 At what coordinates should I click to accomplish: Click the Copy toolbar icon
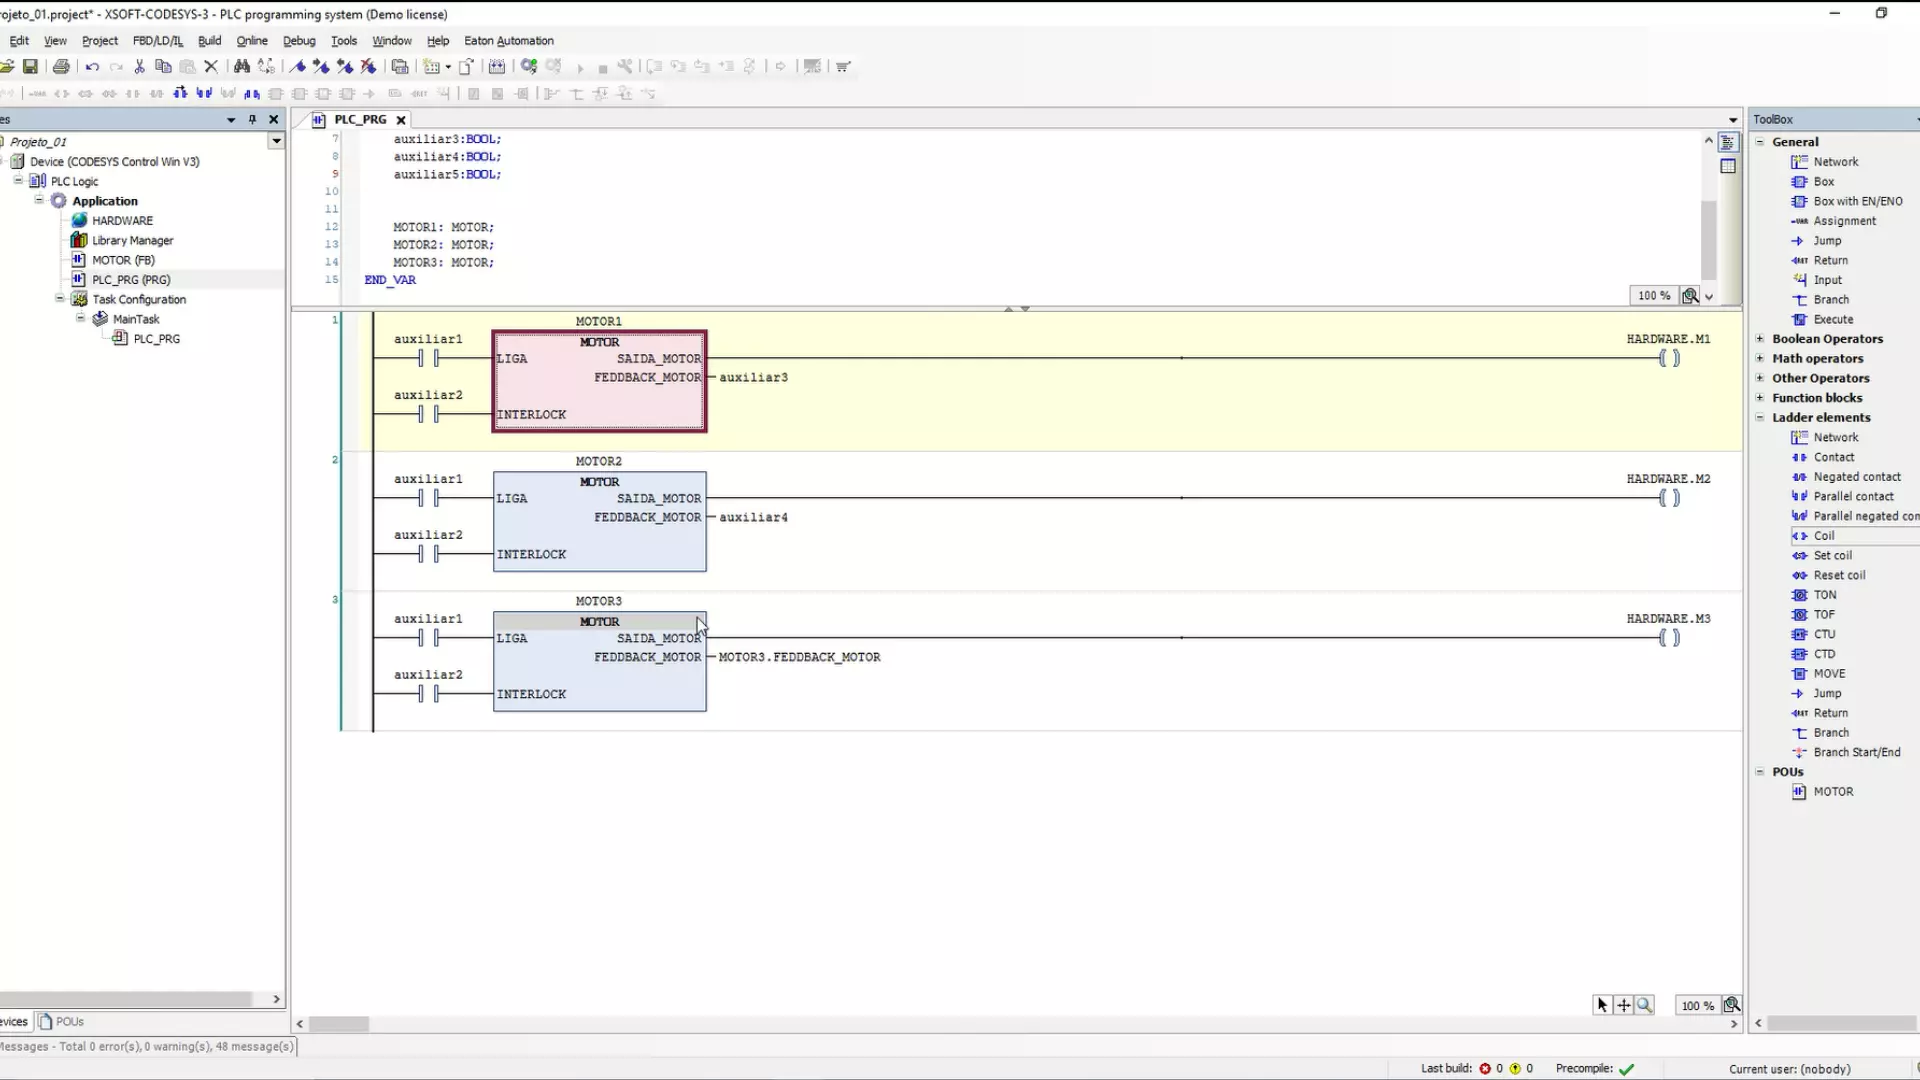[x=163, y=67]
